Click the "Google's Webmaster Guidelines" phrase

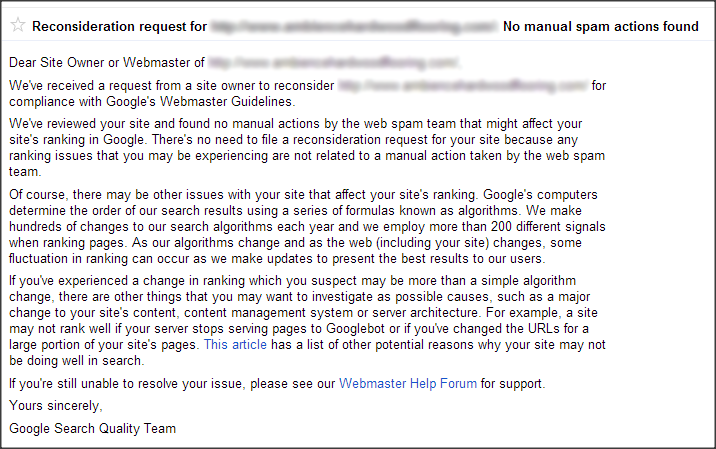click(x=199, y=101)
